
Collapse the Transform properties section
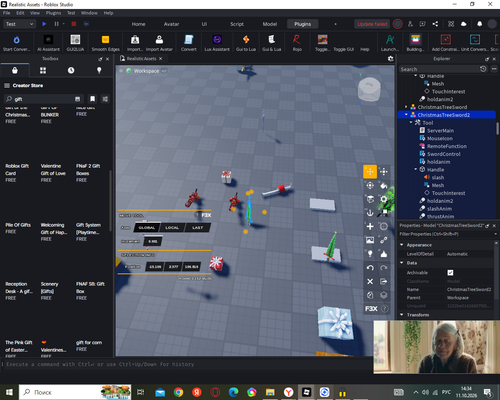[x=402, y=314]
